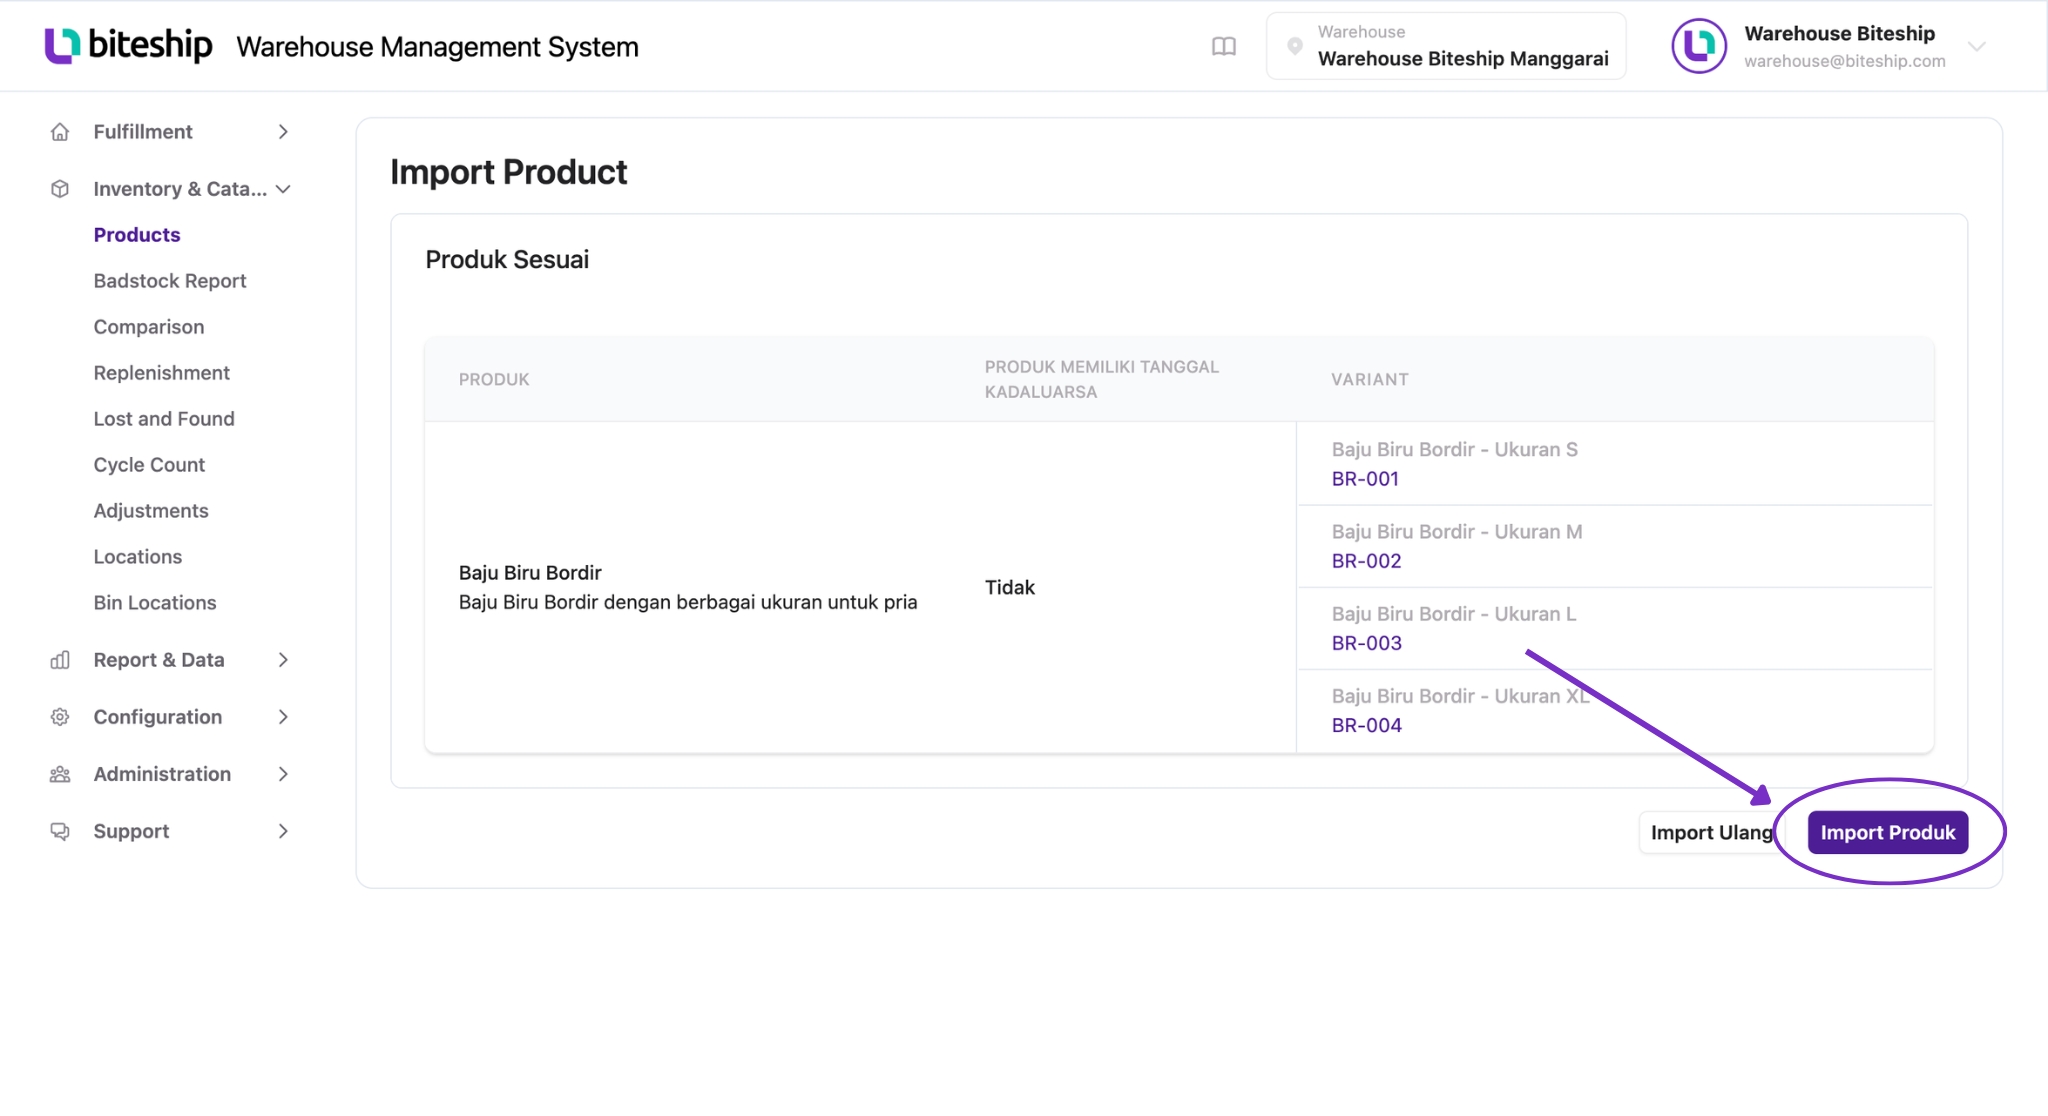The height and width of the screenshot is (1116, 2048).
Task: Click the Import Product page title
Action: tap(508, 172)
